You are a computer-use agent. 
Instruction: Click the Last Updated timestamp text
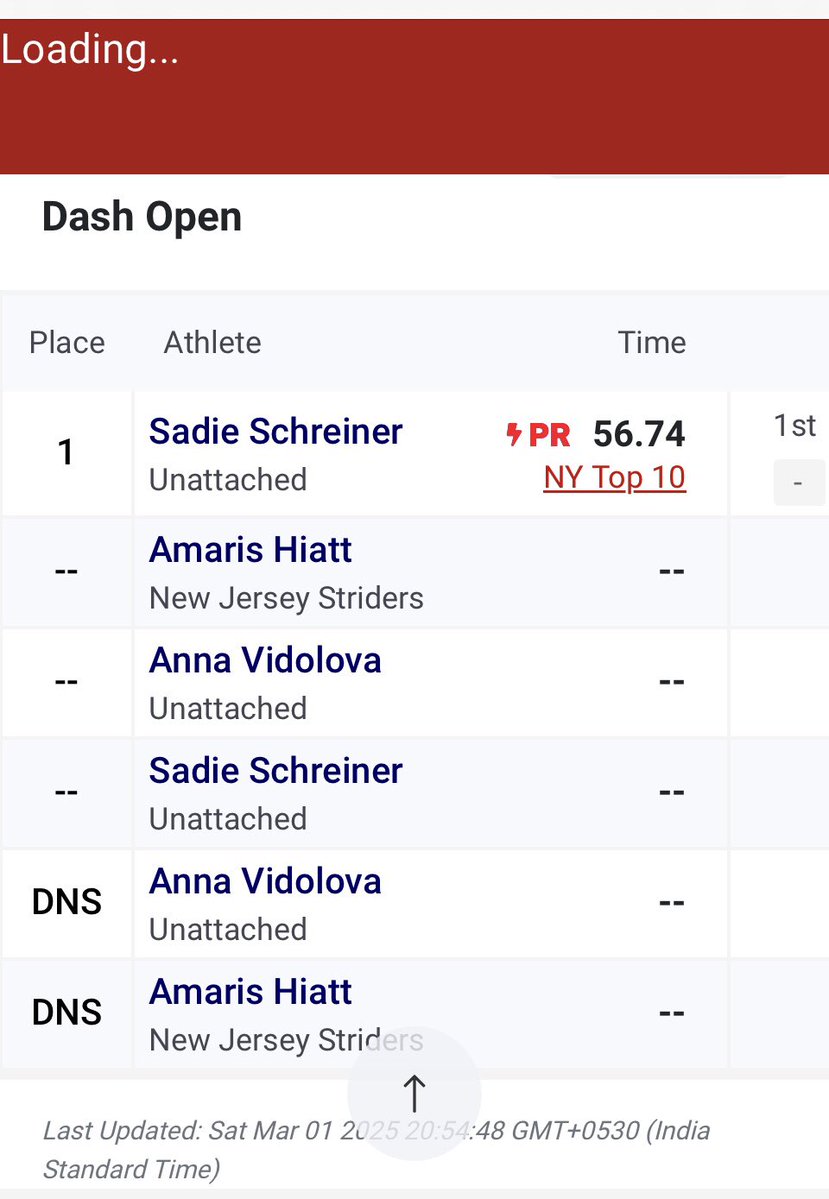[376, 1149]
